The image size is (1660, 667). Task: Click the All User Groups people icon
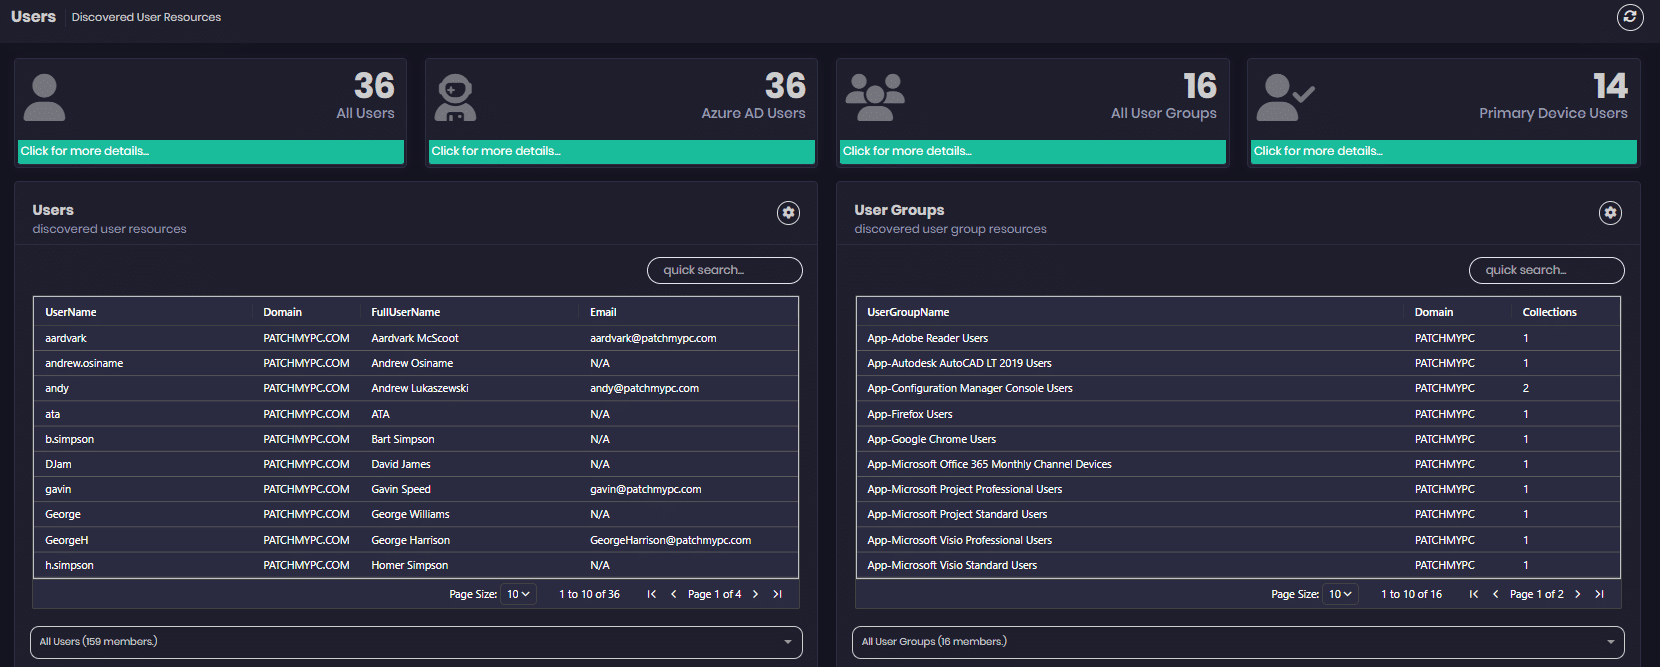pos(875,98)
